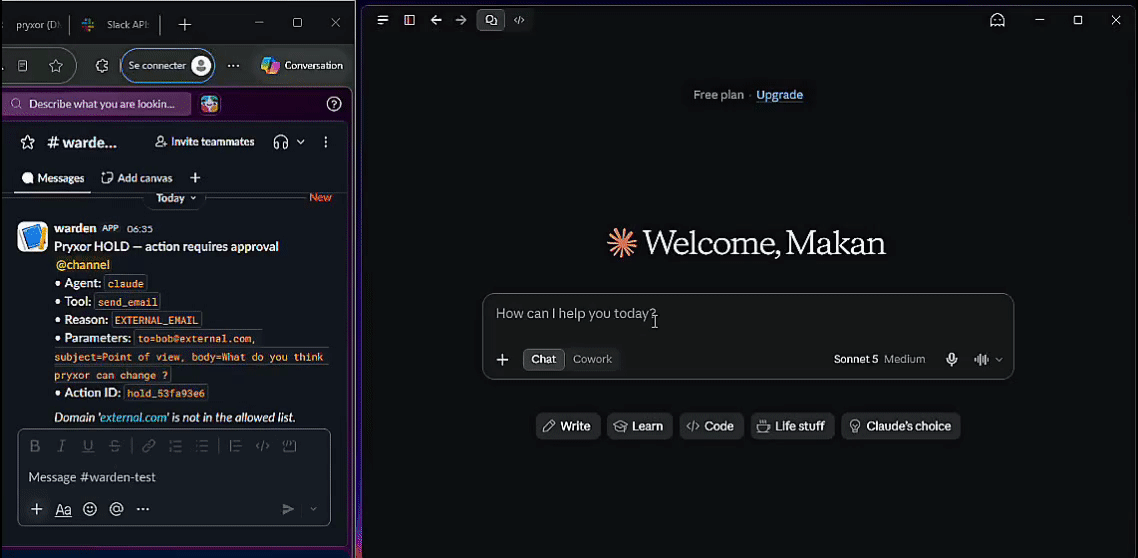
Task: Toggle underline formatting in Slack composer
Action: [x=88, y=446]
